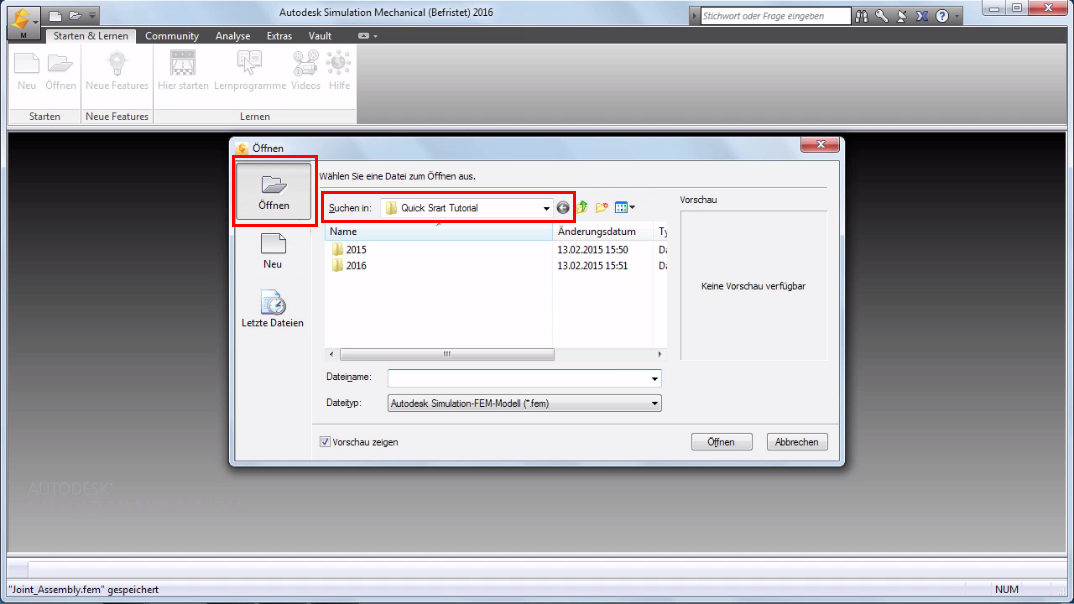
Task: Open the Analyse ribbon tab
Action: point(233,36)
